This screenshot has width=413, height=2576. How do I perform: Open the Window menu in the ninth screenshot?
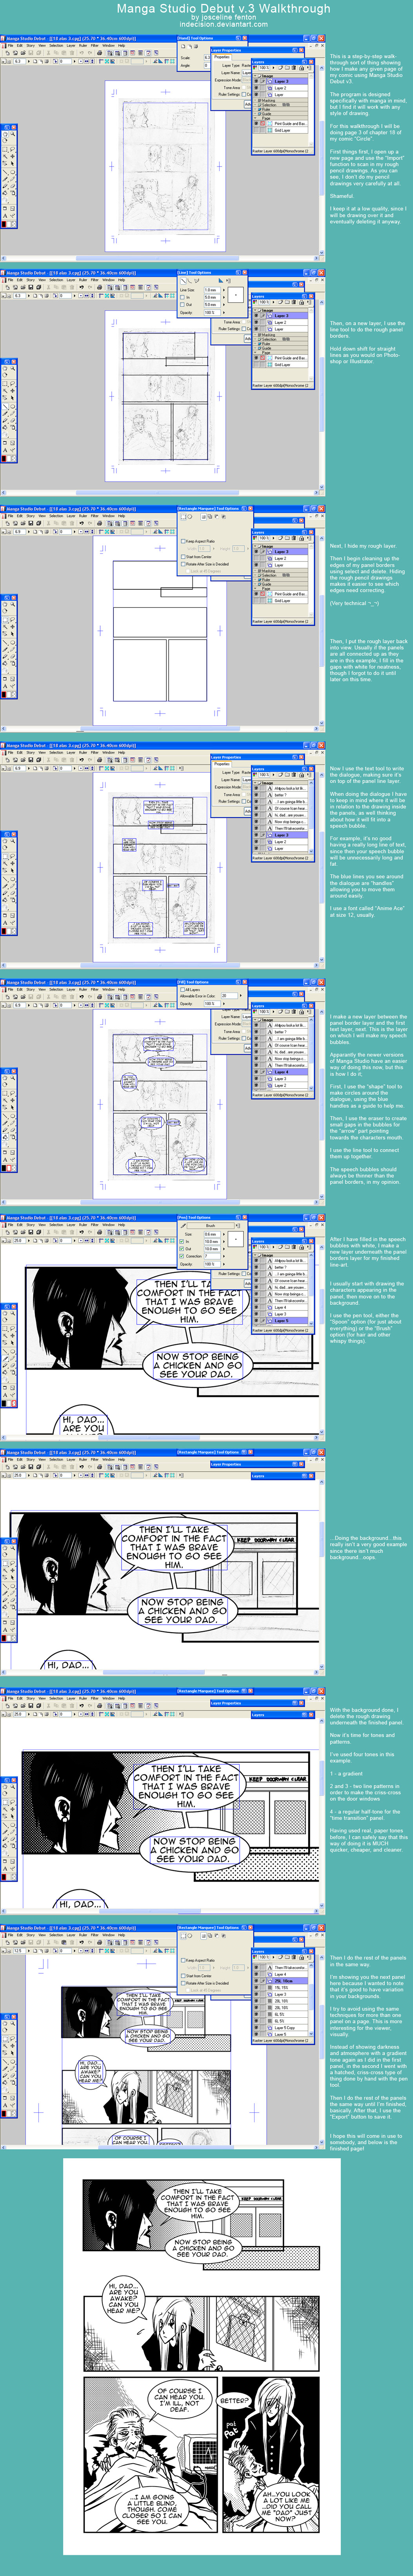[x=108, y=1934]
